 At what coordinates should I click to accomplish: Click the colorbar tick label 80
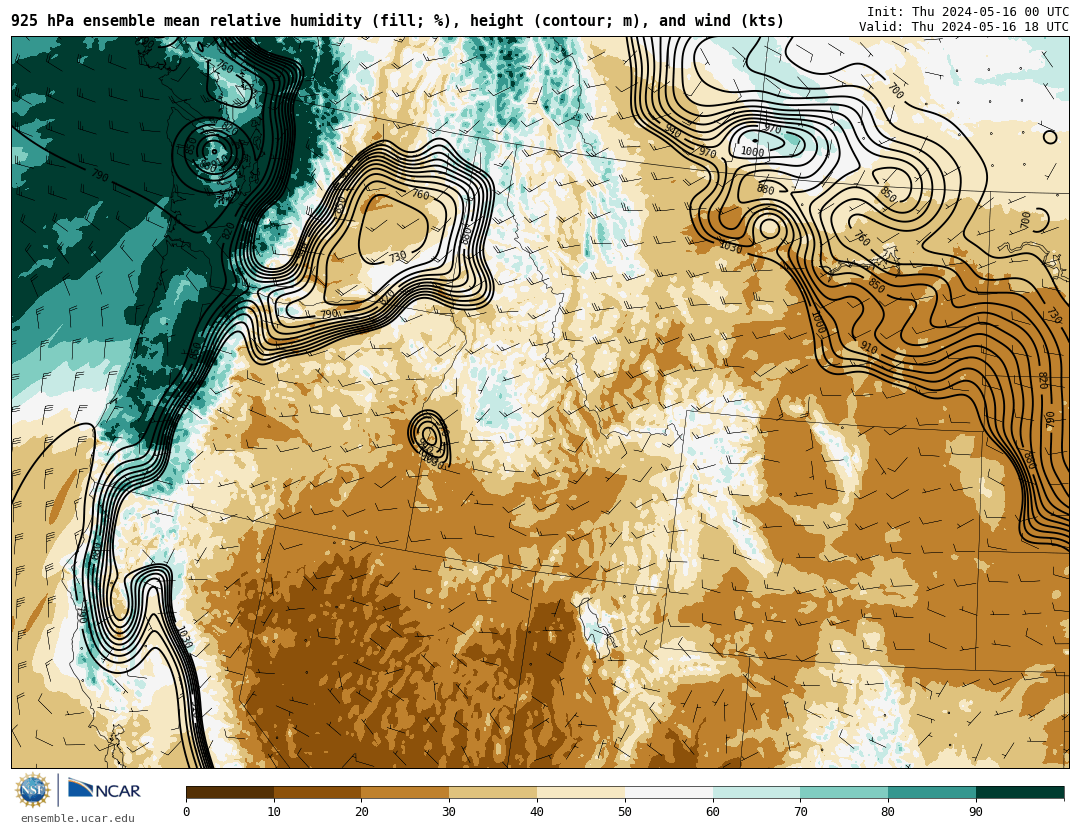point(889,812)
